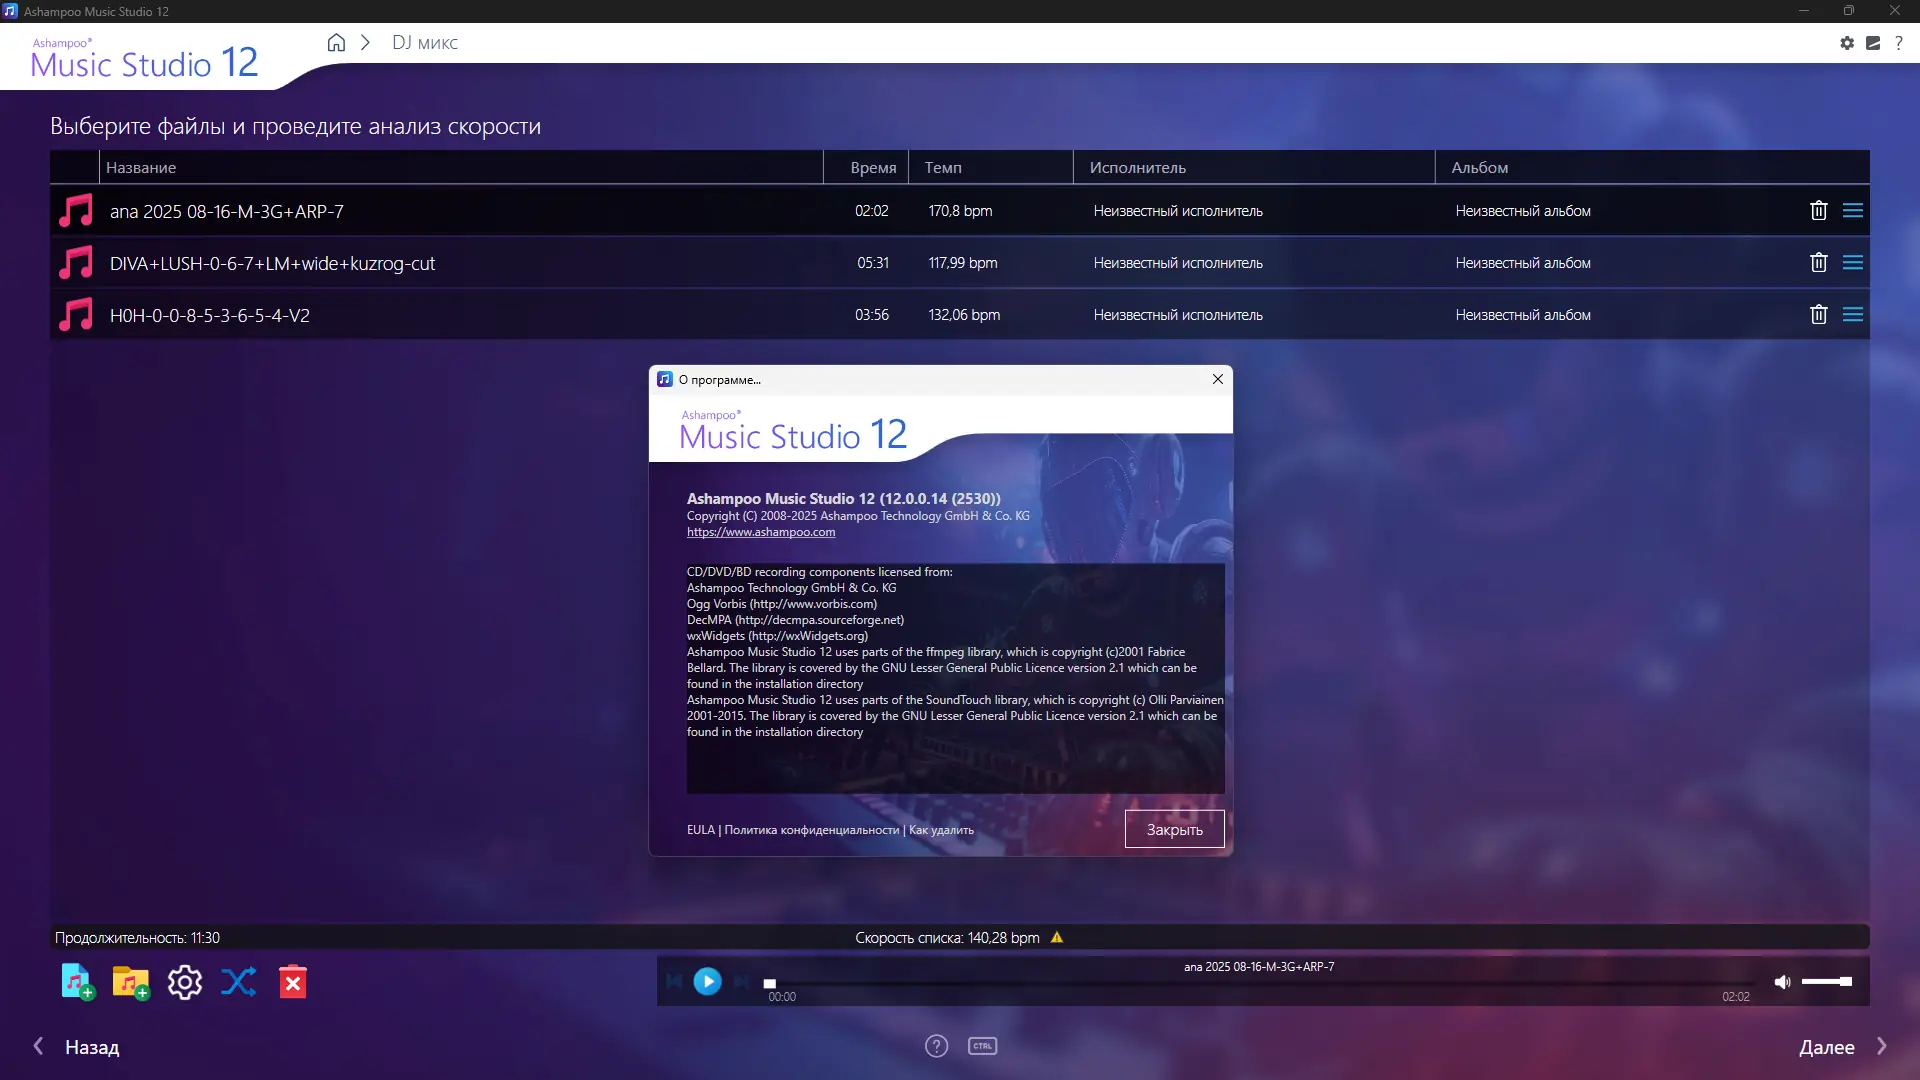Viewport: 1920px width, 1080px height.
Task: Click the EULA link
Action: pyautogui.click(x=700, y=830)
